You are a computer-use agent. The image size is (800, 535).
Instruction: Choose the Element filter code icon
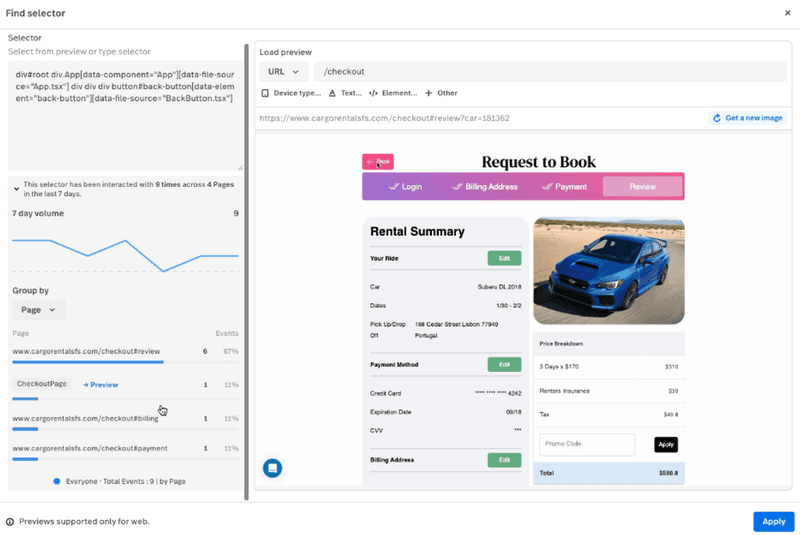click(373, 93)
